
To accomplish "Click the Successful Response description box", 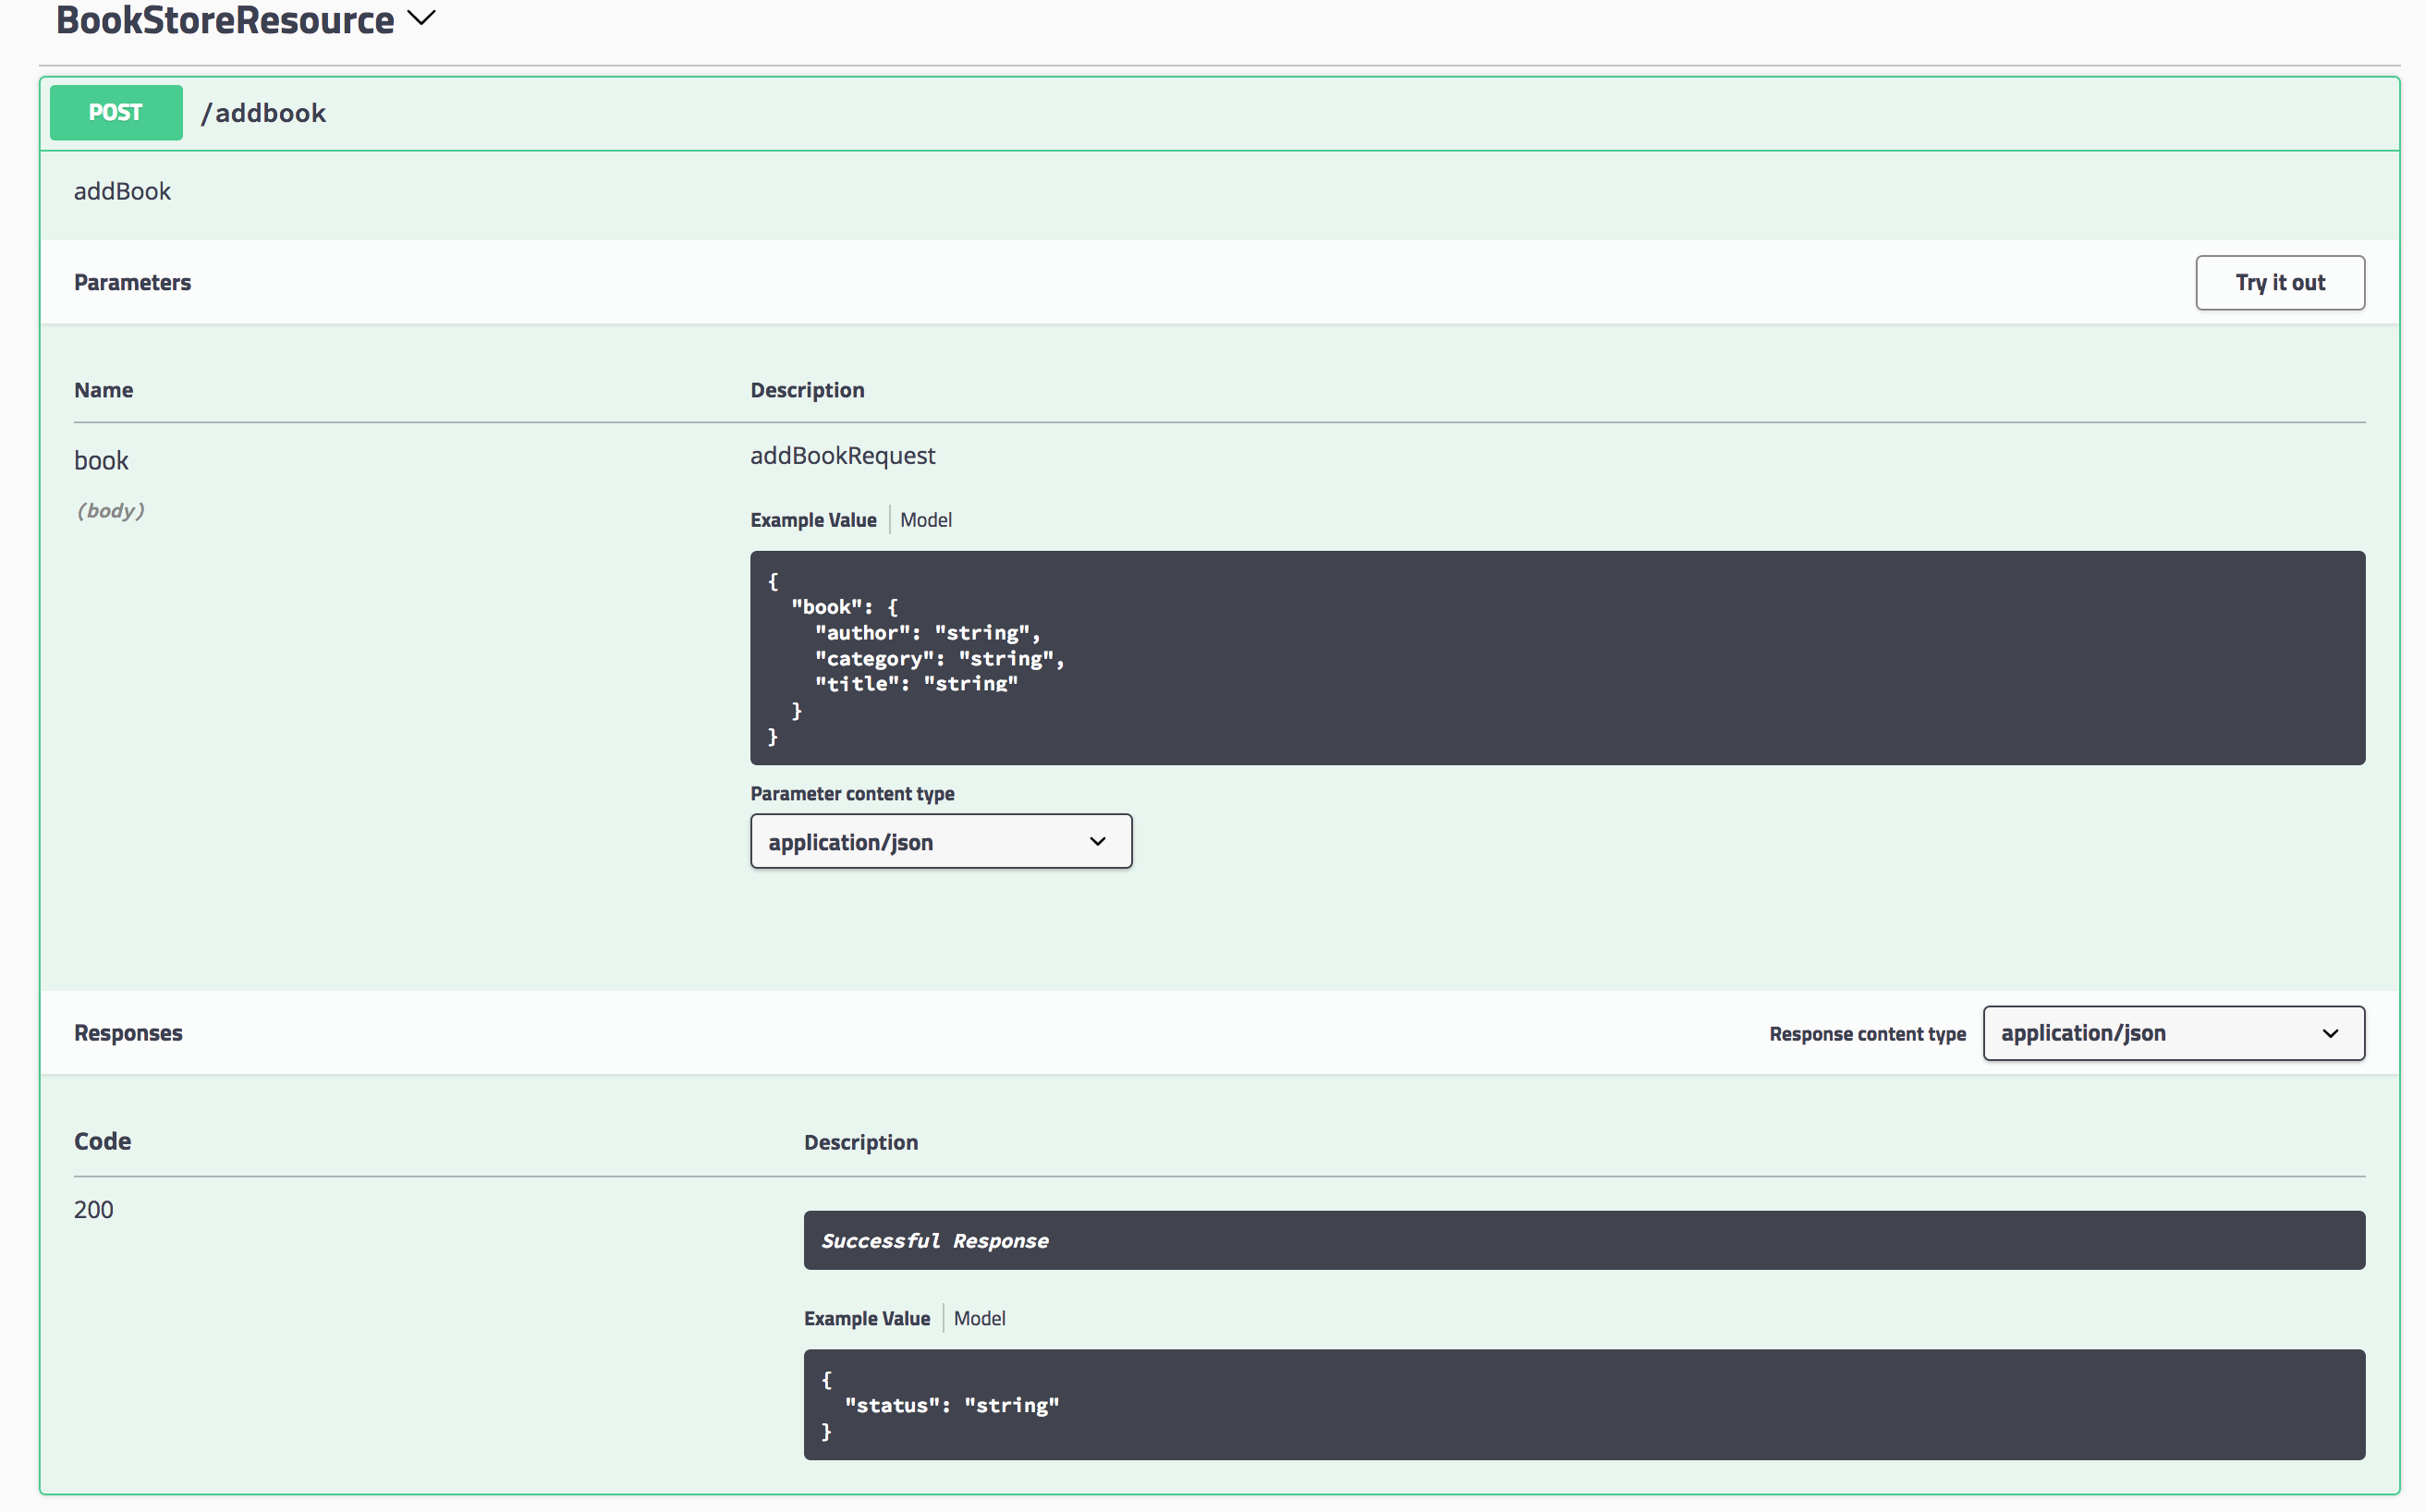I will click(x=1583, y=1240).
